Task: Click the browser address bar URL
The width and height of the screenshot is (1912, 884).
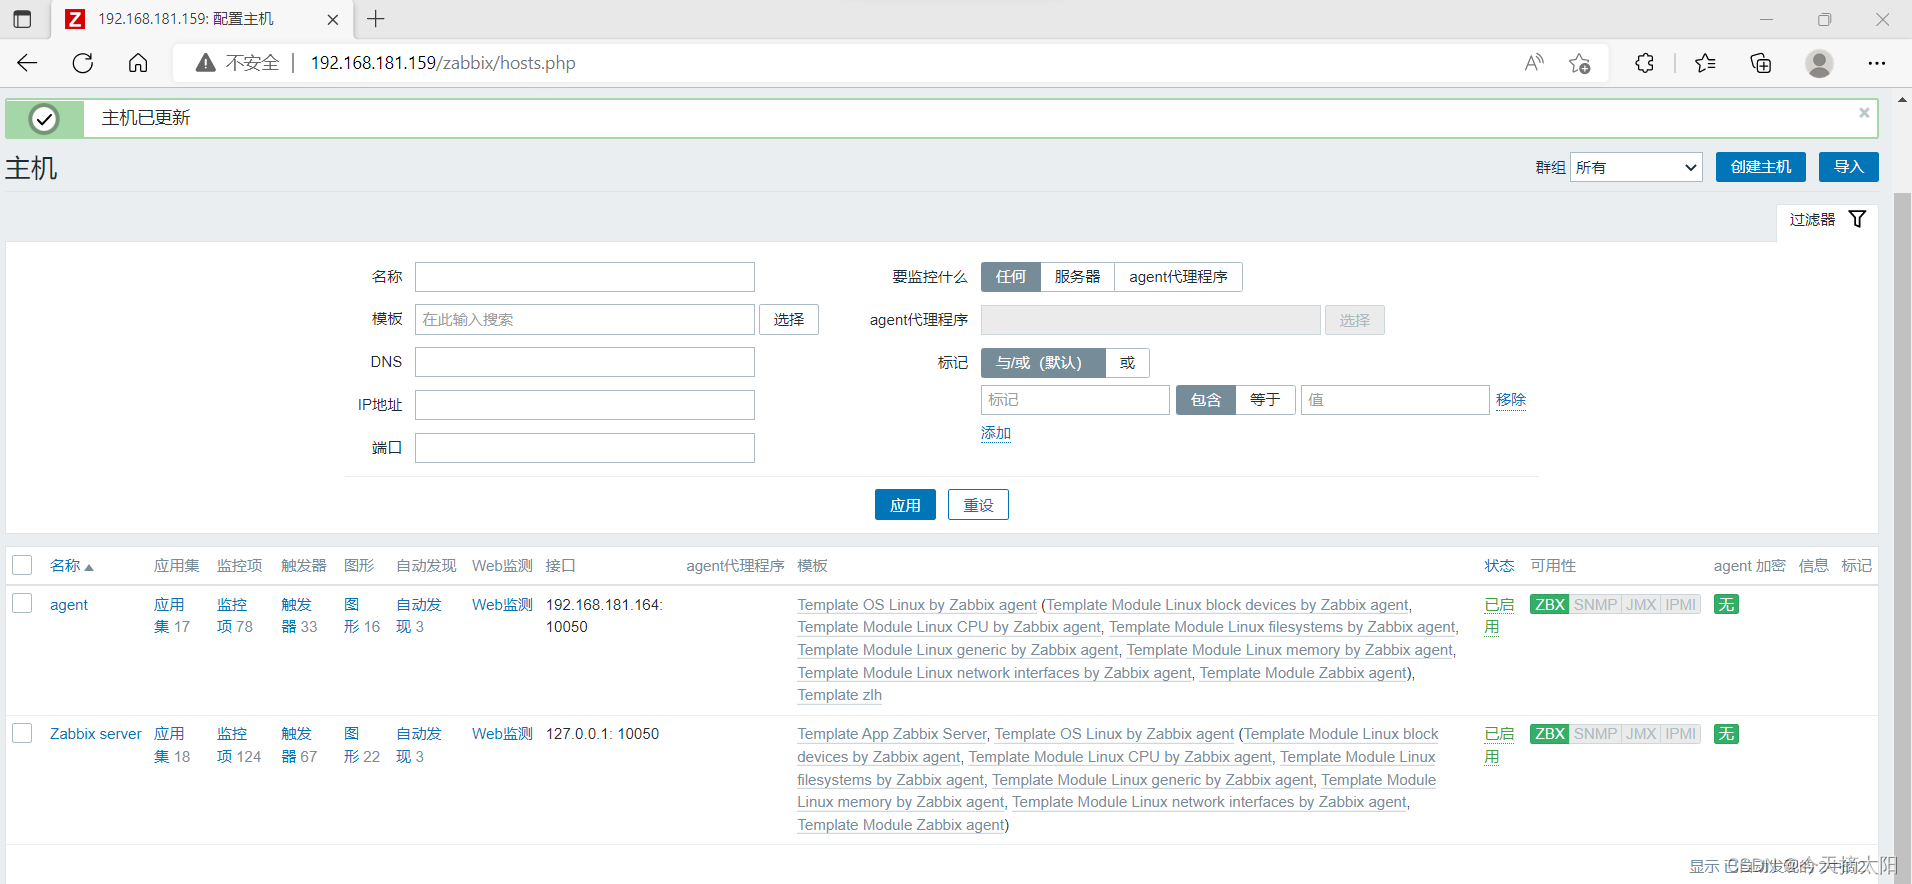Action: (x=443, y=63)
